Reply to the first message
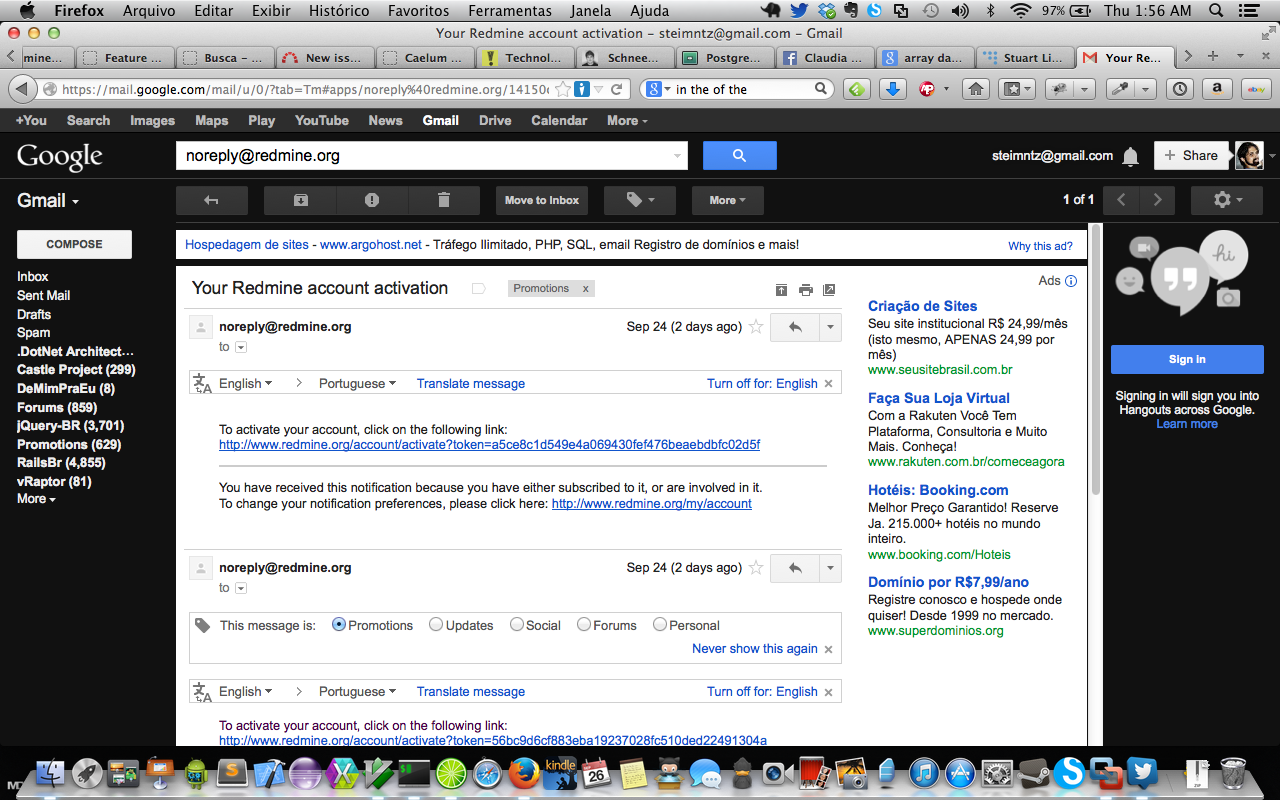The height and width of the screenshot is (800, 1280). (795, 327)
